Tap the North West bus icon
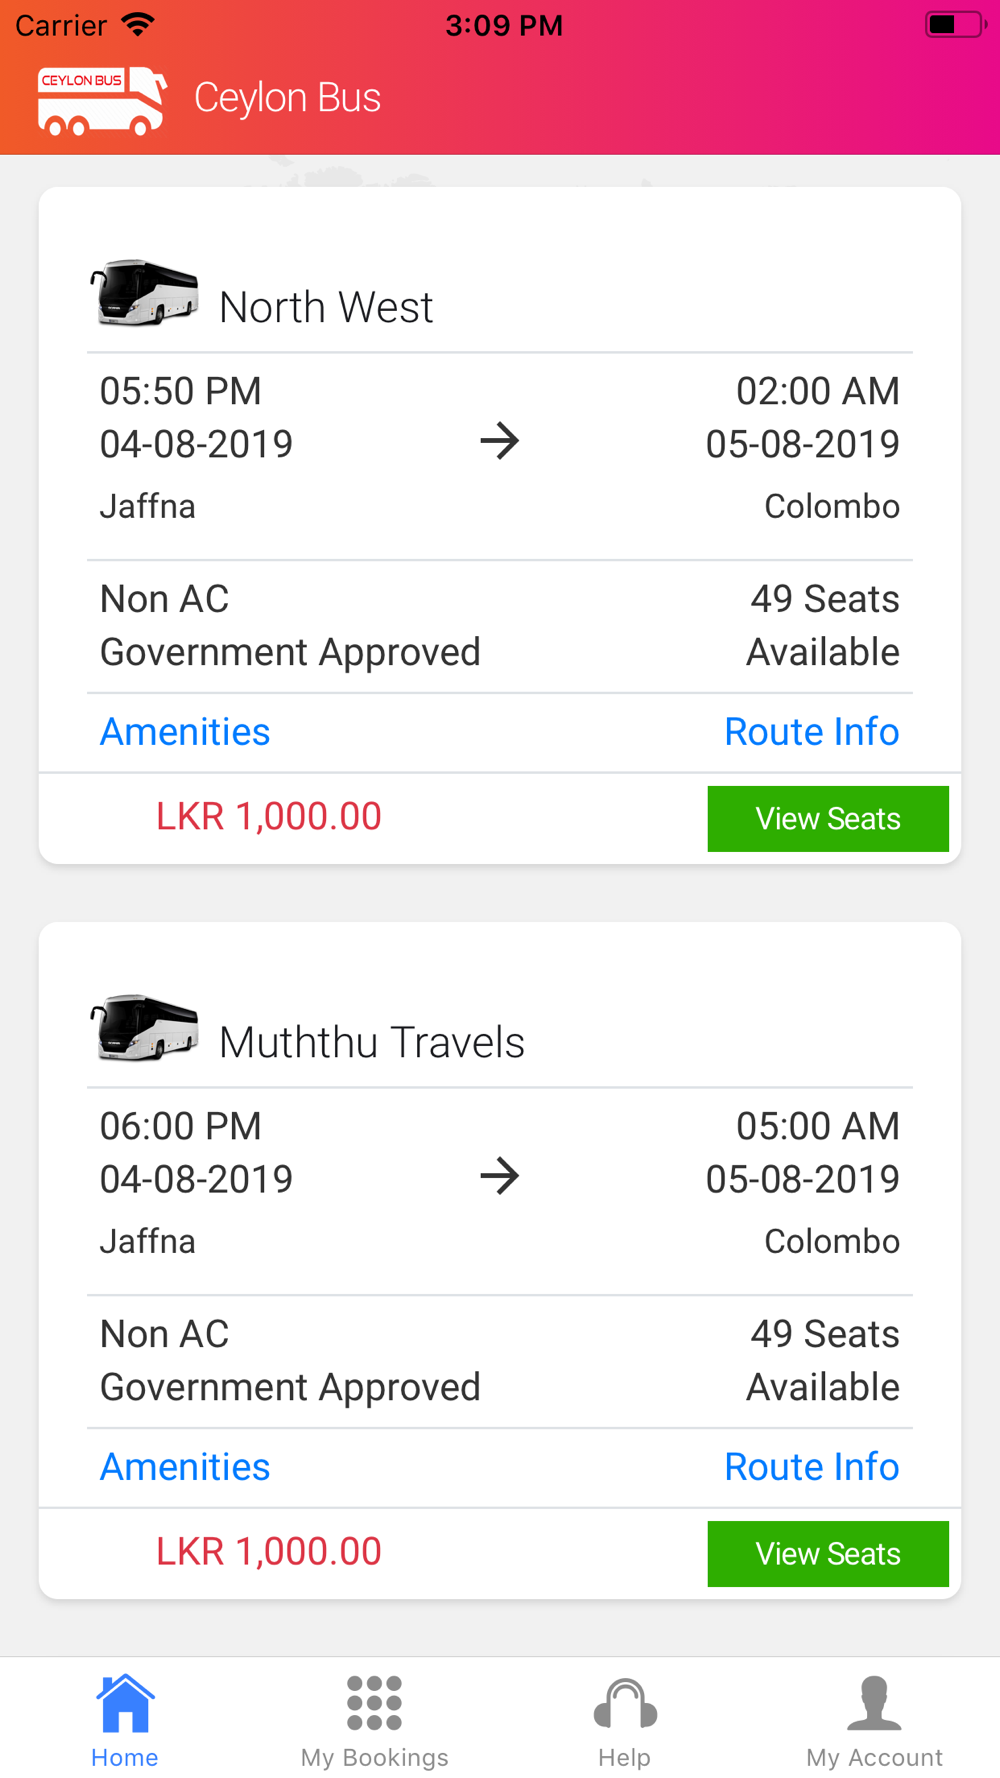The image size is (1000, 1778). tap(145, 293)
